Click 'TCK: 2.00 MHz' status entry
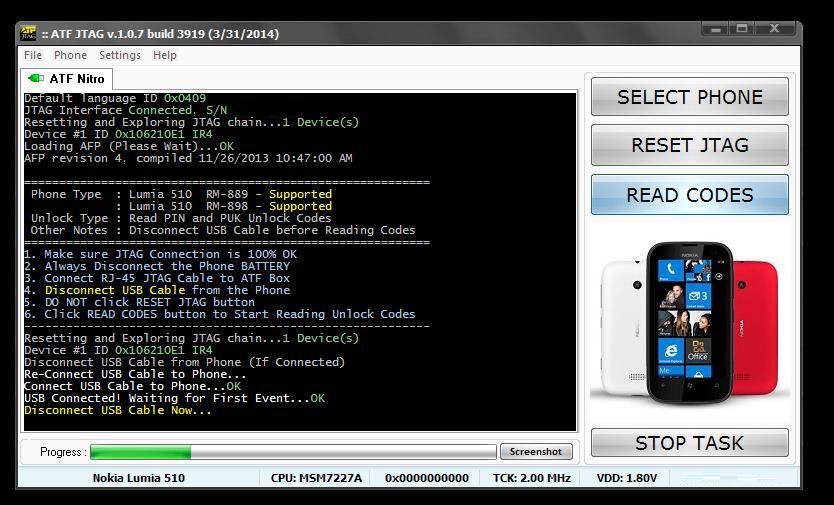The height and width of the screenshot is (505, 834). tap(532, 478)
